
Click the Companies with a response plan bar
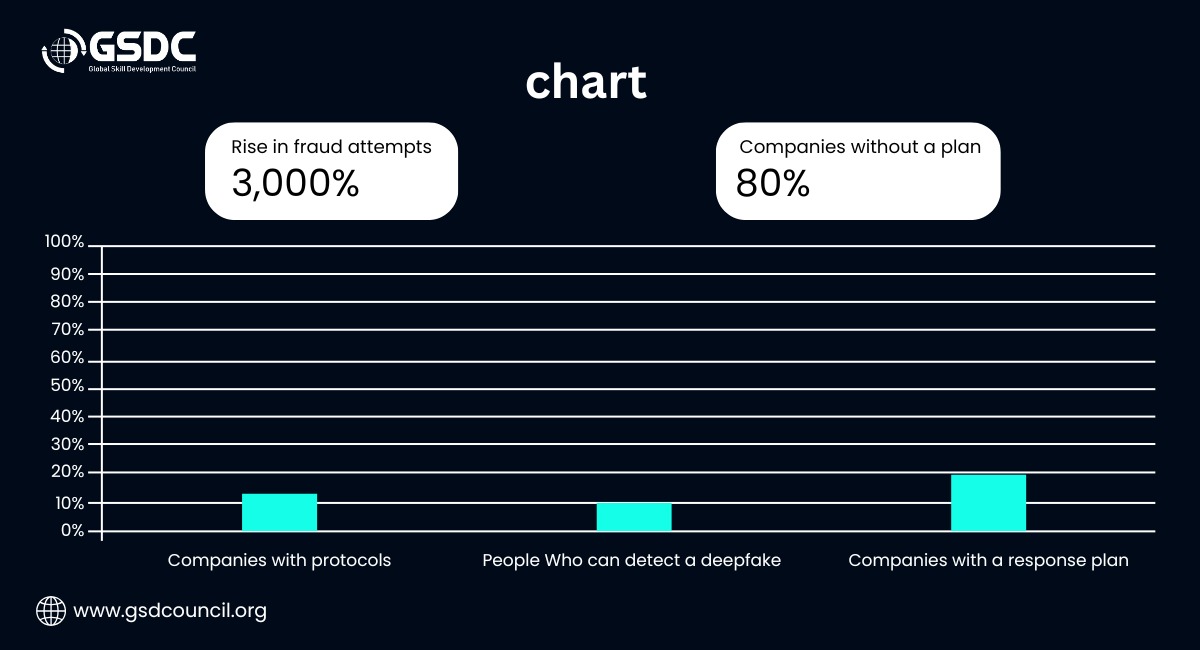pyautogui.click(x=988, y=503)
